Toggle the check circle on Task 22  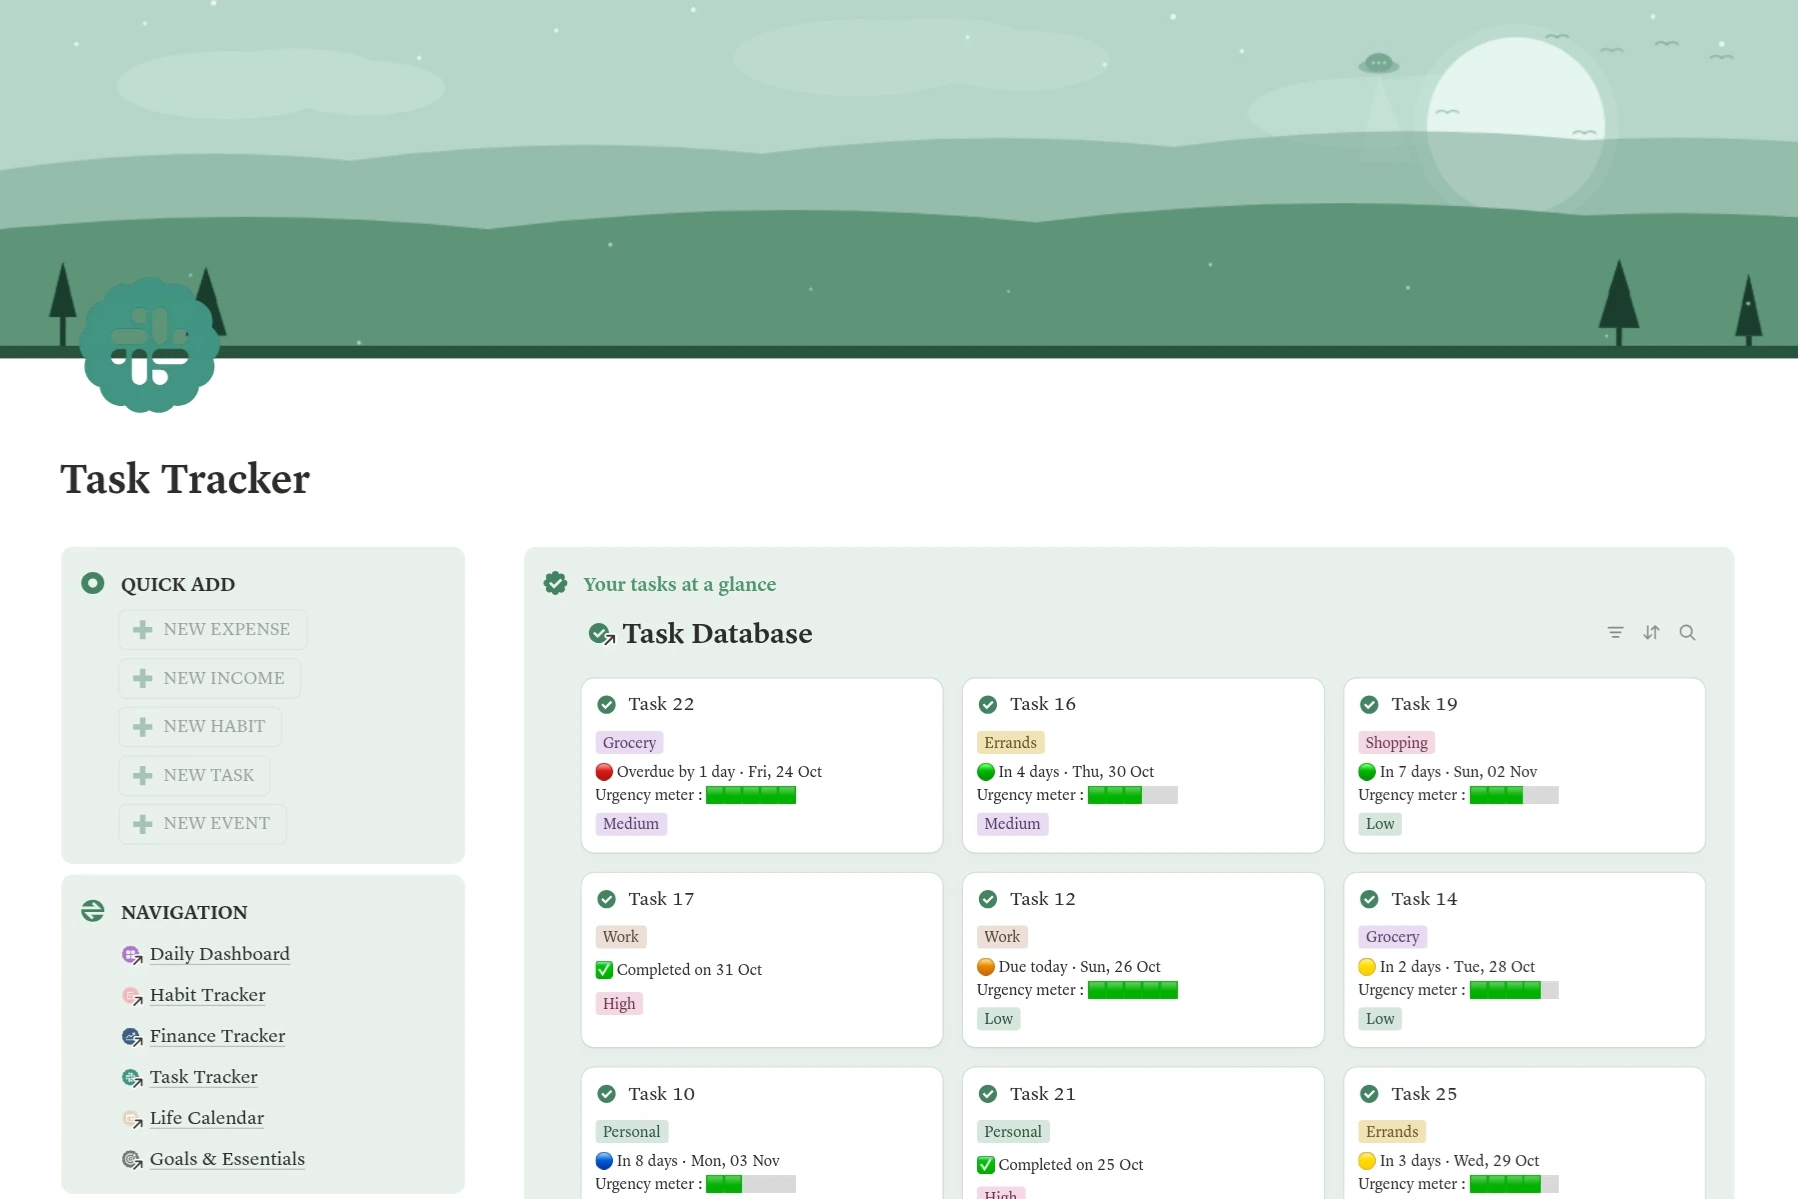pyautogui.click(x=606, y=704)
